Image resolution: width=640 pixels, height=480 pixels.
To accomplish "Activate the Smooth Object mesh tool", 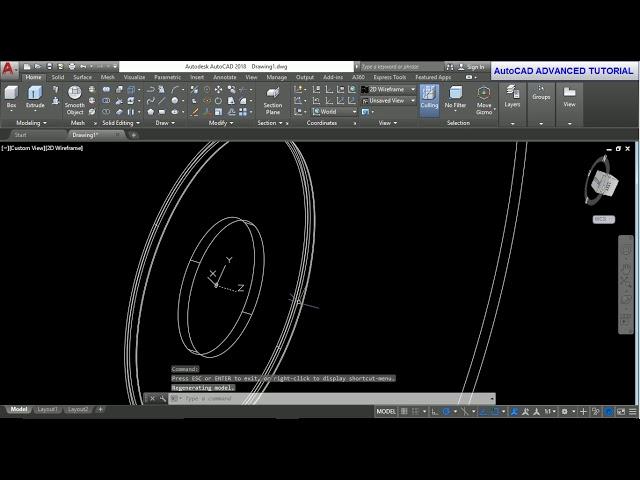I will pos(75,98).
